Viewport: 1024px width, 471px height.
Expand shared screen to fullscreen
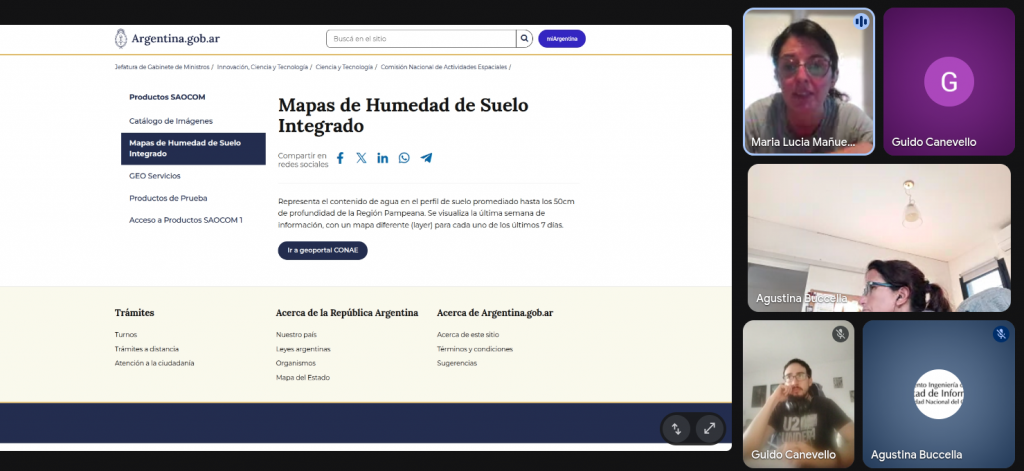click(709, 428)
